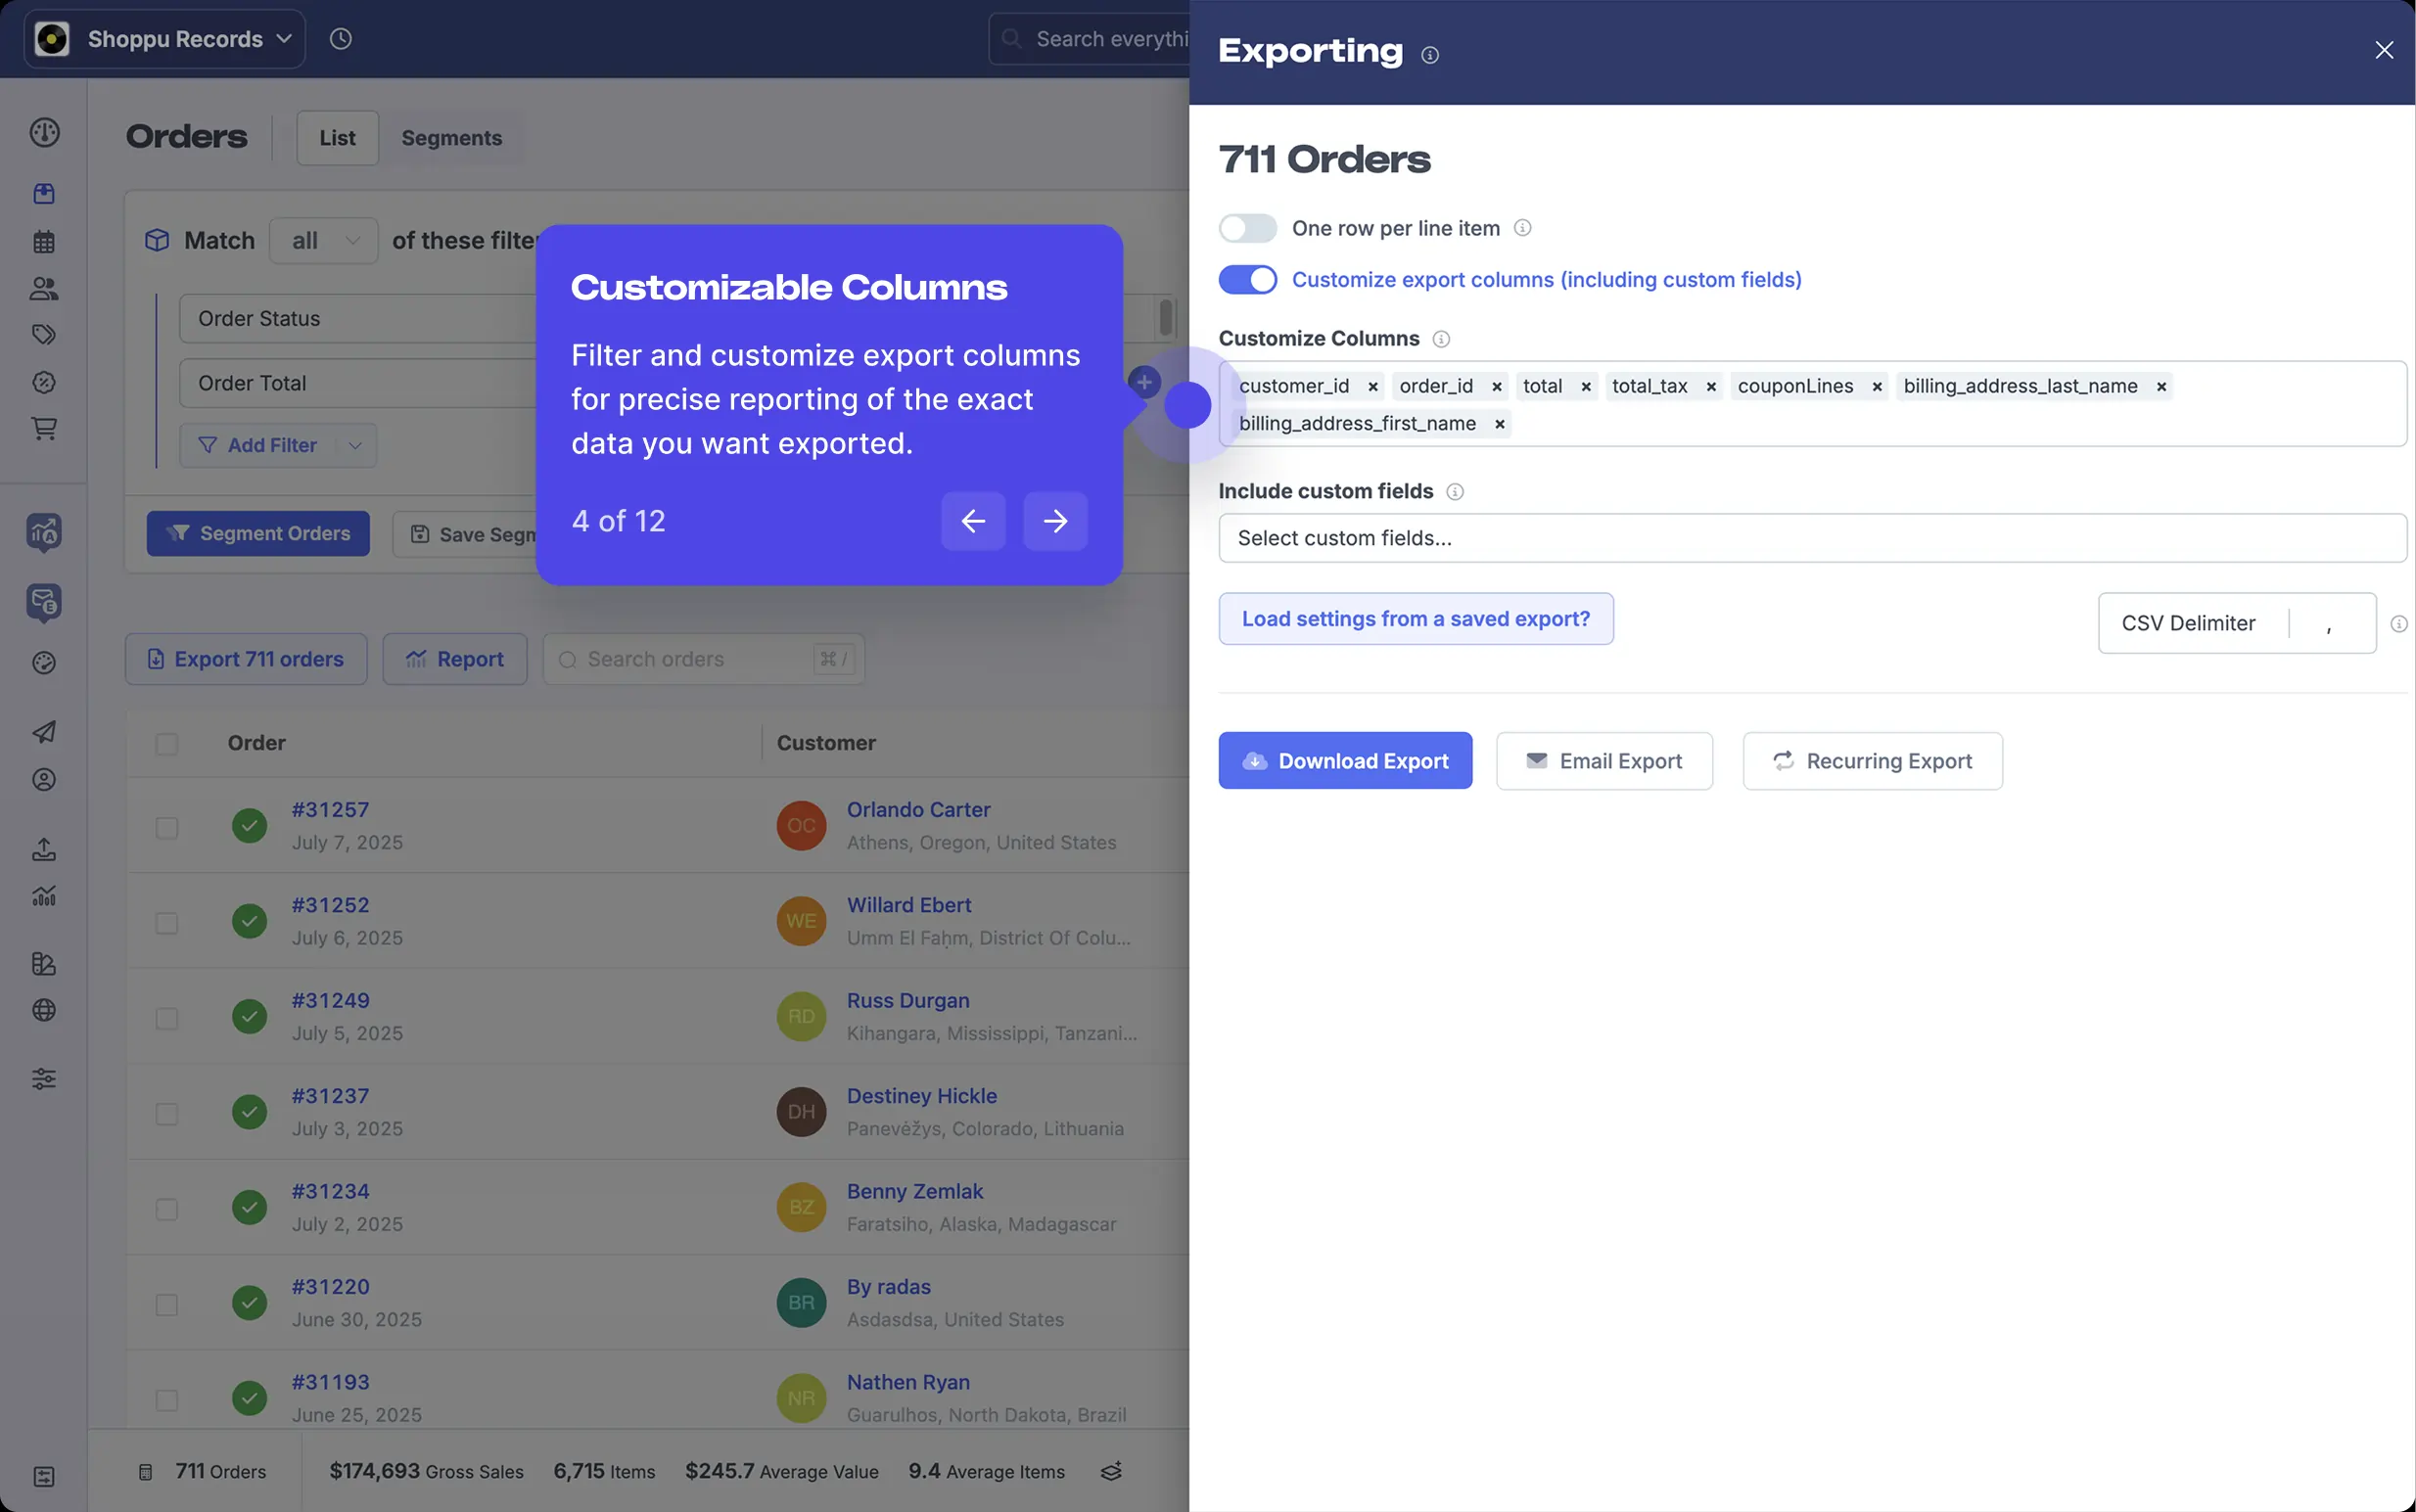
Task: Click the Select custom fields input
Action: tap(1811, 538)
